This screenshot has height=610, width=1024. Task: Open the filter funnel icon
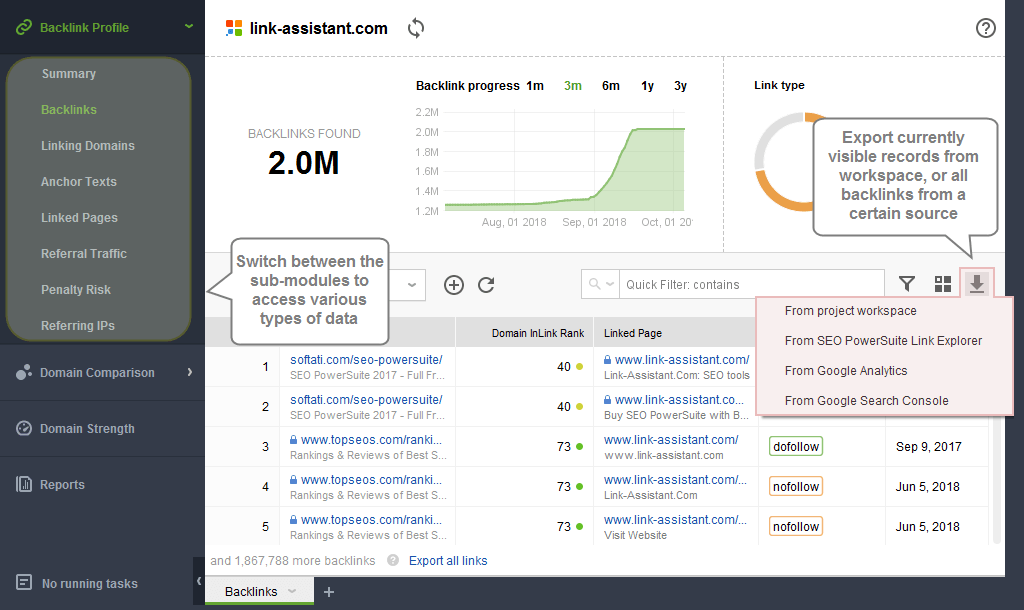tap(906, 283)
